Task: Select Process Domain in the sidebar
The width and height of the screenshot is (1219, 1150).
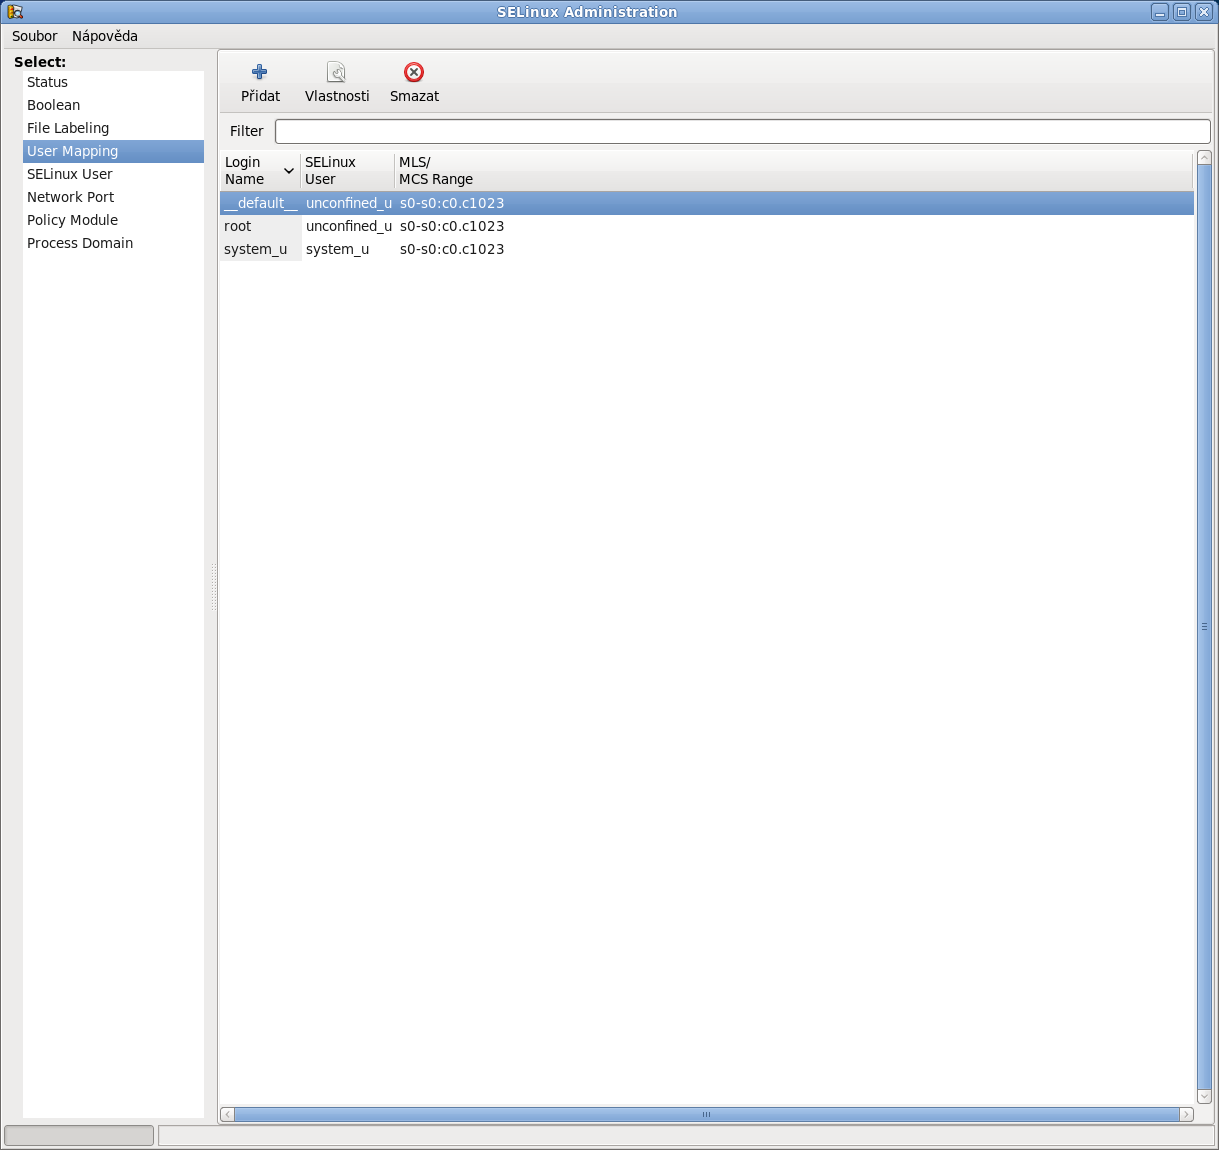Action: tap(113, 243)
